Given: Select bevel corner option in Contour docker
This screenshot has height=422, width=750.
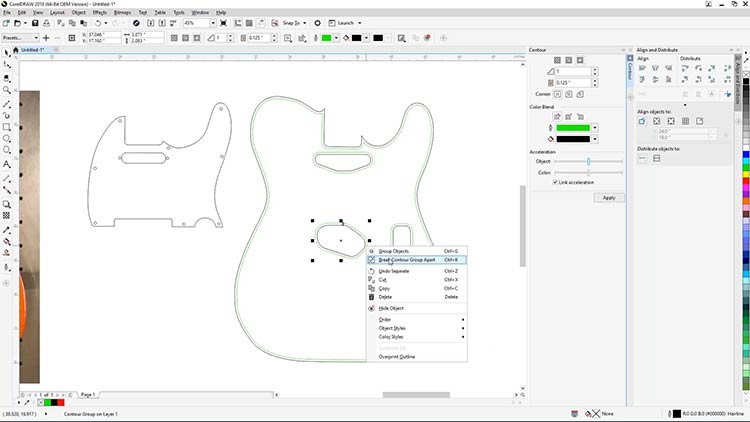Looking at the screenshot, I should (580, 94).
